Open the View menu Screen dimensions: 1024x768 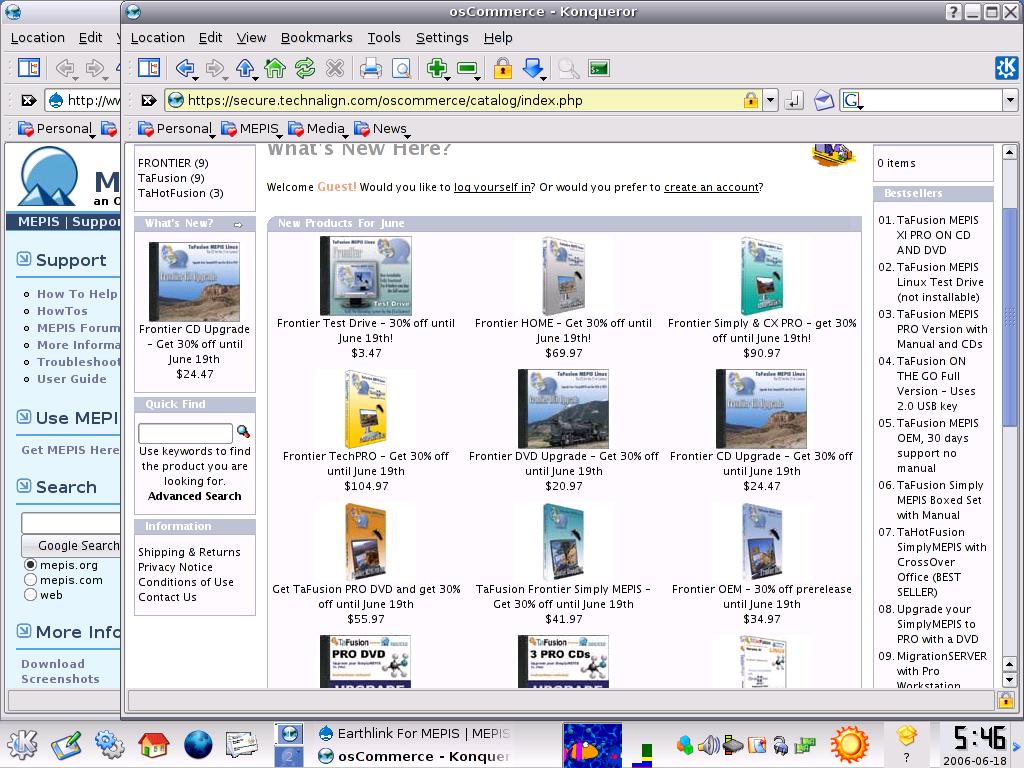click(x=251, y=38)
